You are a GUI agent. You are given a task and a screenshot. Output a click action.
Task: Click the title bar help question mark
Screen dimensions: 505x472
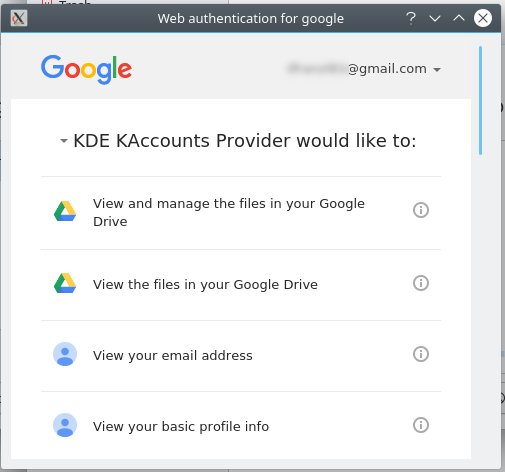411,18
